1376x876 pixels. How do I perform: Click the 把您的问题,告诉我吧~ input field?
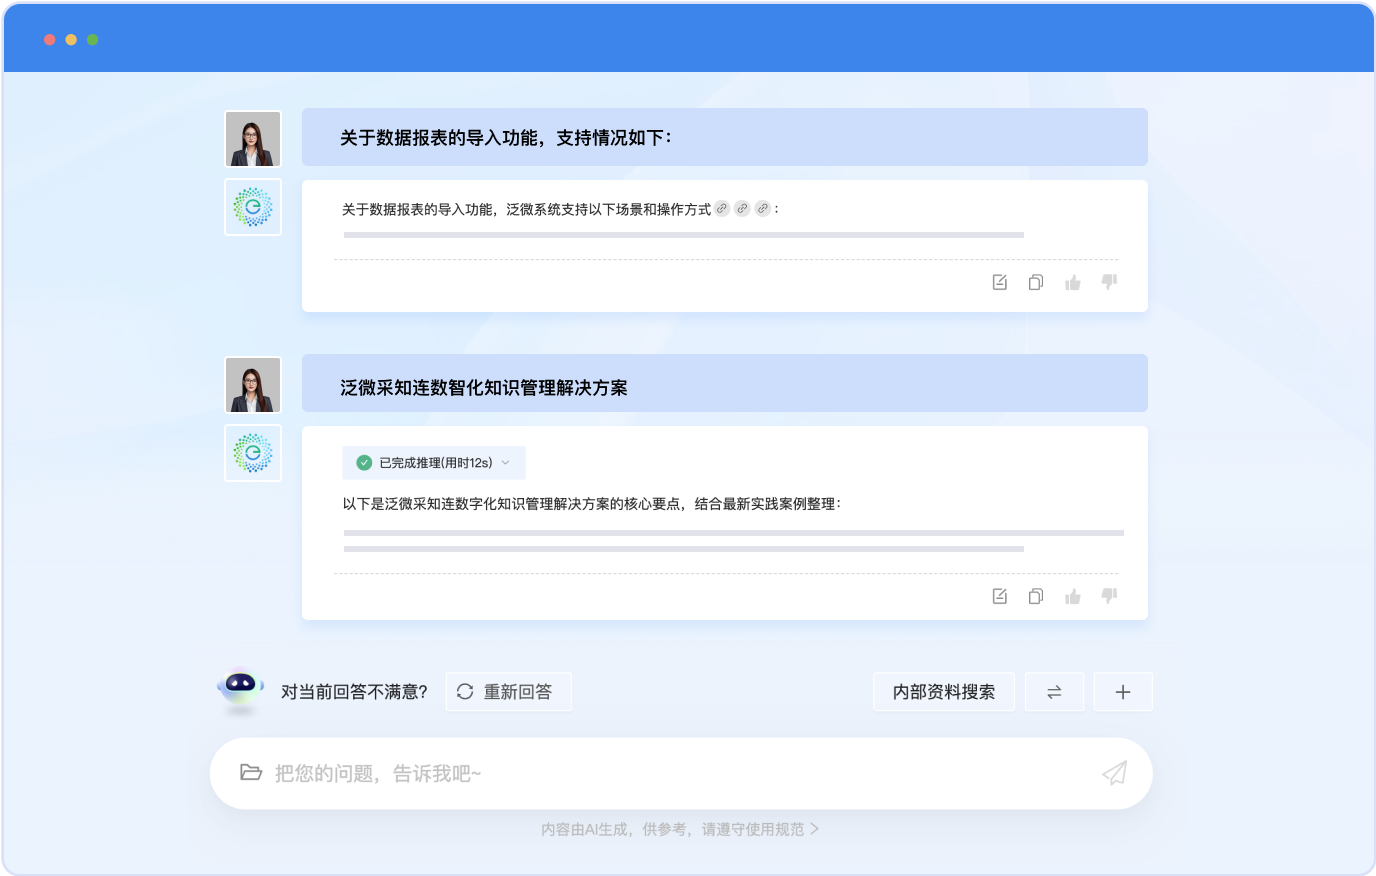[681, 773]
